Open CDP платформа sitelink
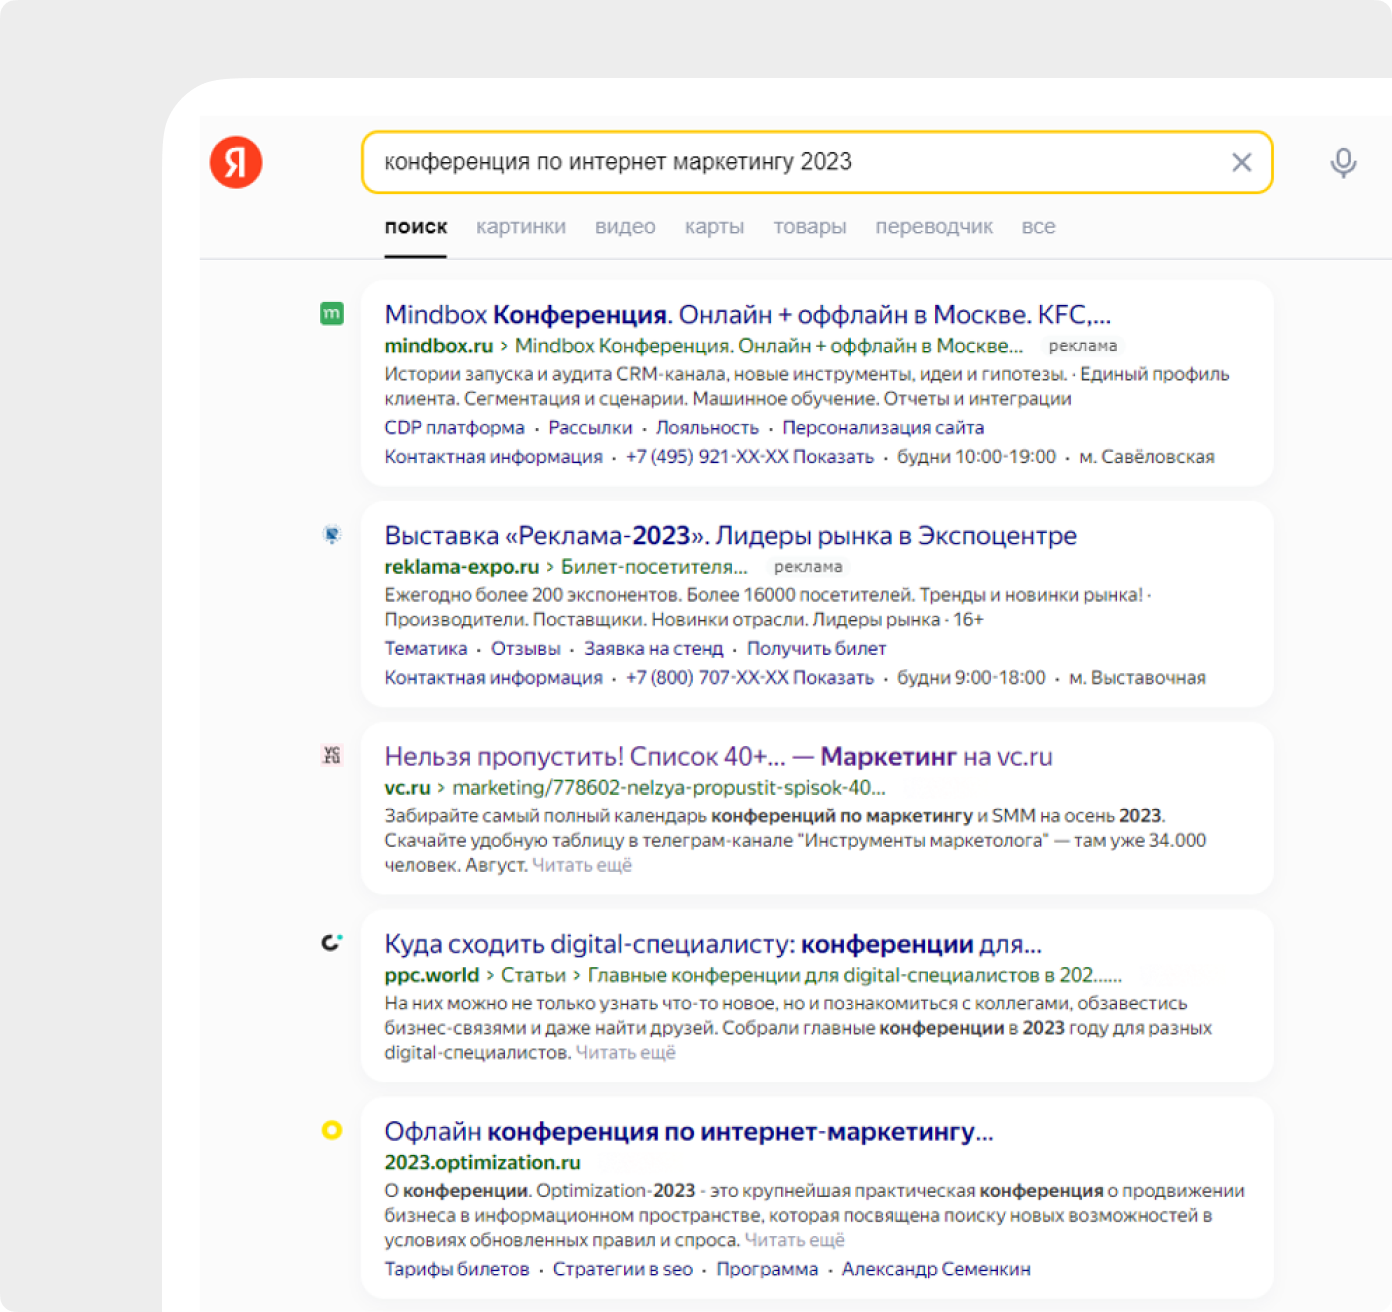 pyautogui.click(x=454, y=428)
